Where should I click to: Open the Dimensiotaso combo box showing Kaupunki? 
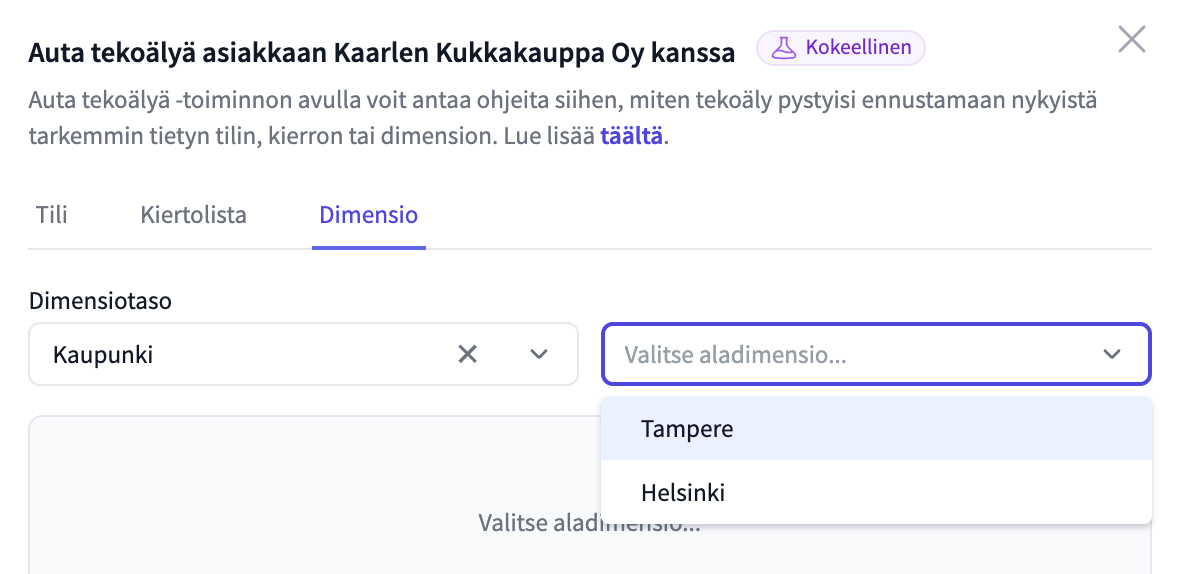click(x=250, y=354)
